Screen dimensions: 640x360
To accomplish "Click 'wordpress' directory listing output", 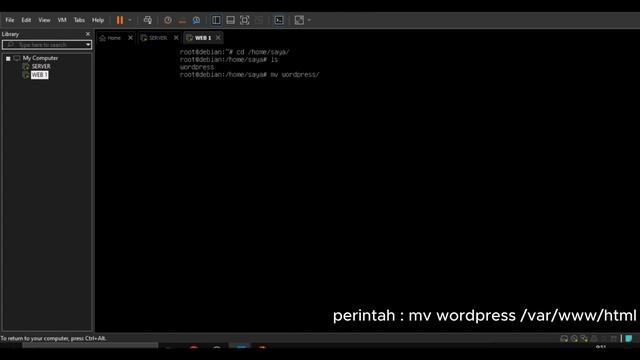I will [x=197, y=67].
